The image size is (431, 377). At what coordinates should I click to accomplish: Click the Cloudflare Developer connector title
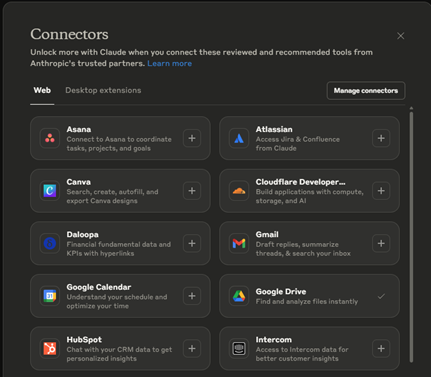[301, 182]
